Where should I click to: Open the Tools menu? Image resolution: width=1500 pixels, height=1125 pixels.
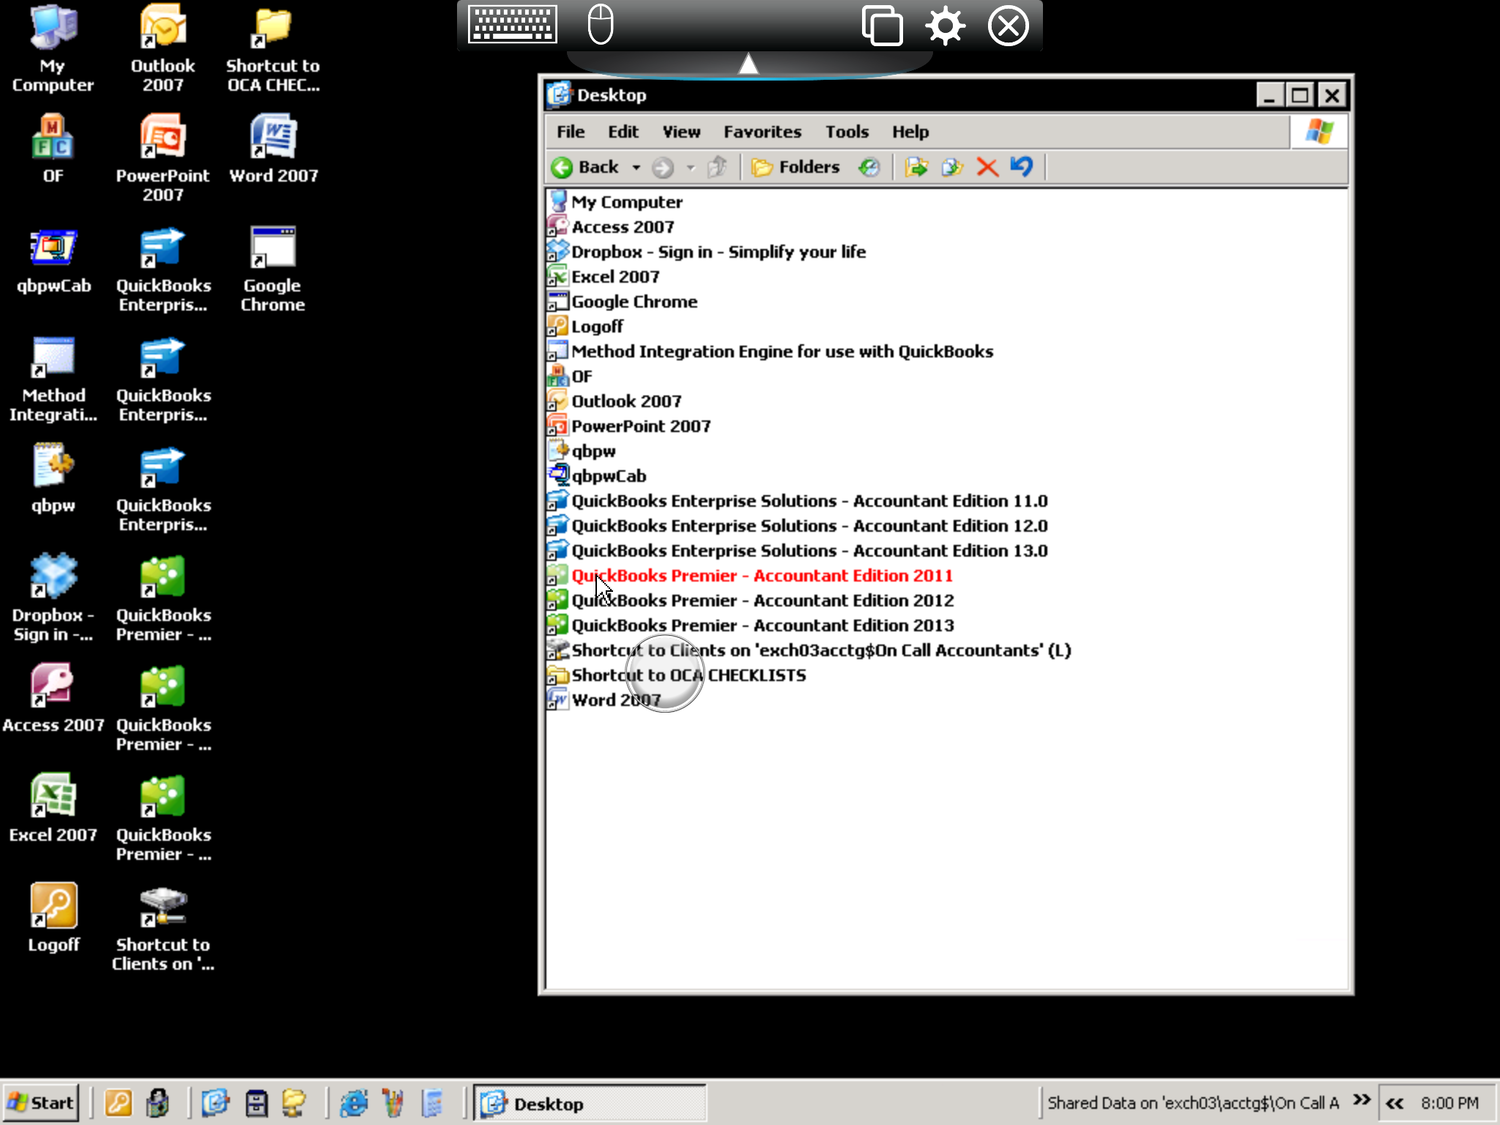click(847, 132)
